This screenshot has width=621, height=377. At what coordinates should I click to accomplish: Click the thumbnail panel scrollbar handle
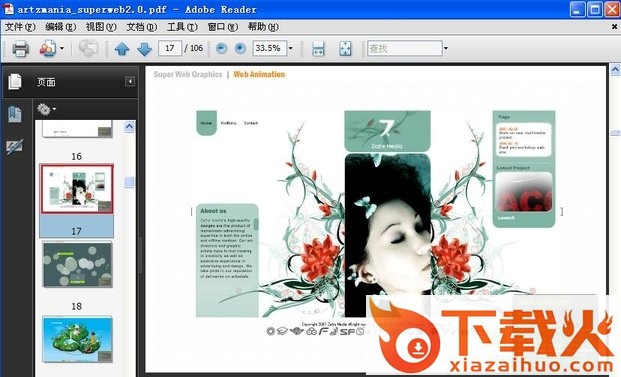coord(129,182)
